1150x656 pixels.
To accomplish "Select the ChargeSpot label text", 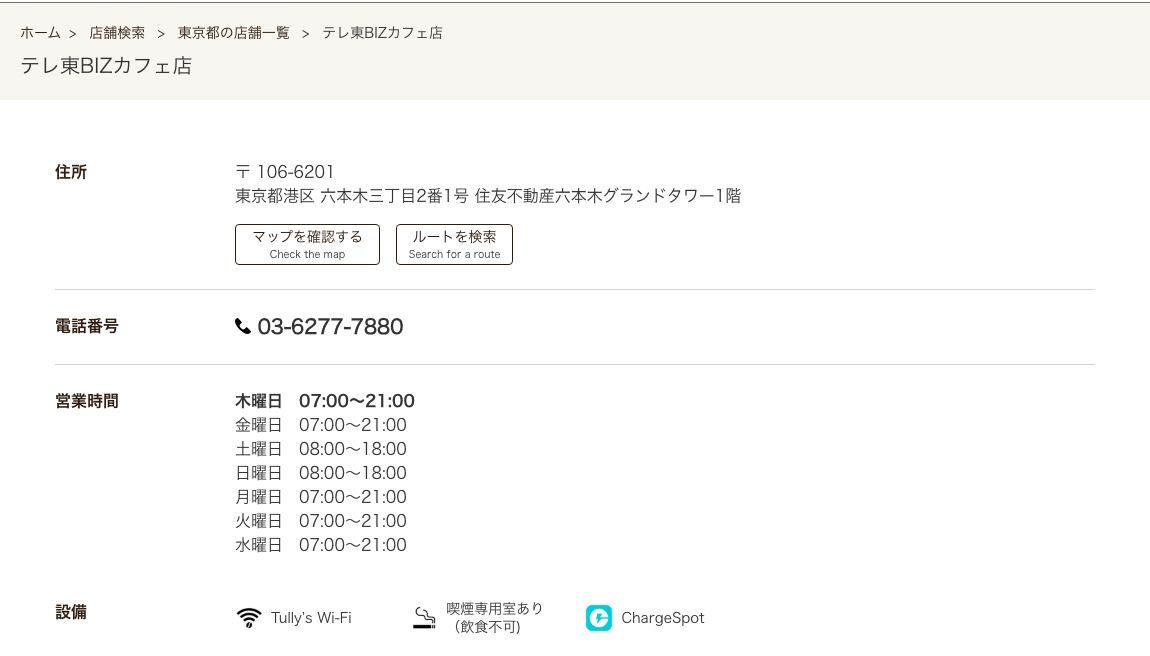I will [662, 618].
